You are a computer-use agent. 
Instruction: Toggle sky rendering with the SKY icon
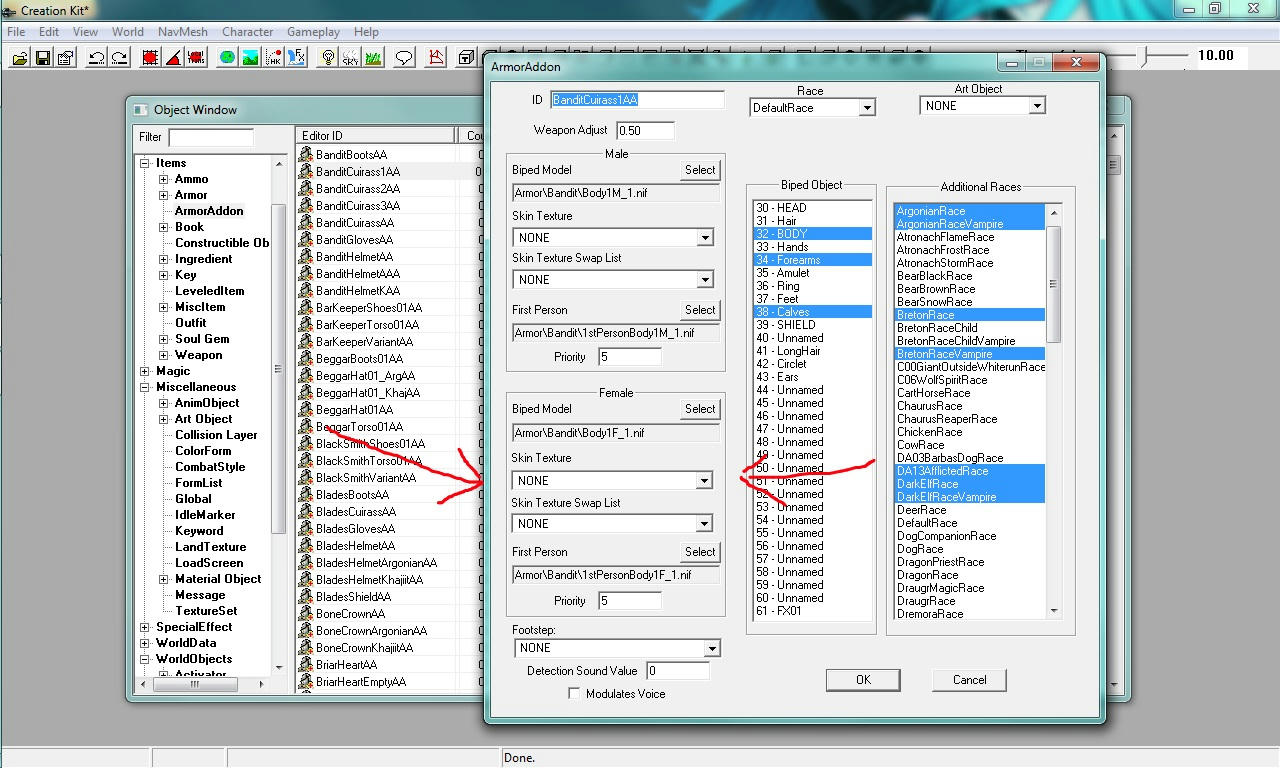(x=351, y=57)
